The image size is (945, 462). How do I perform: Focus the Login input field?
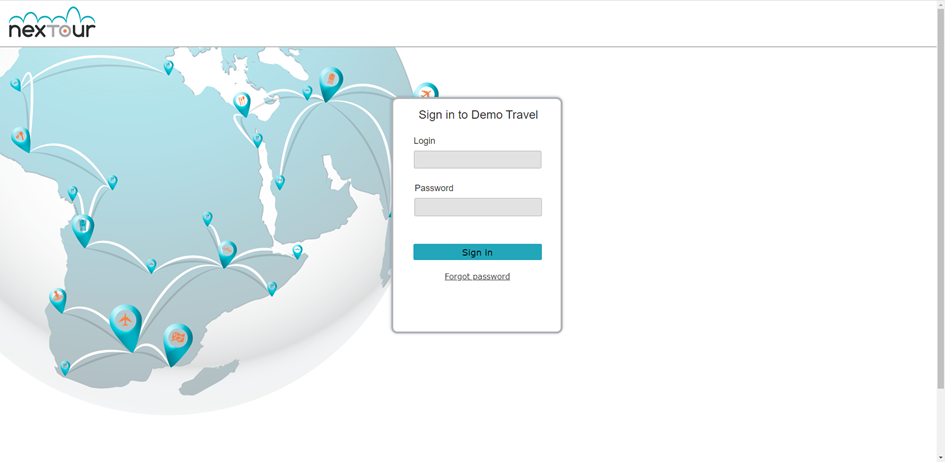coord(477,160)
